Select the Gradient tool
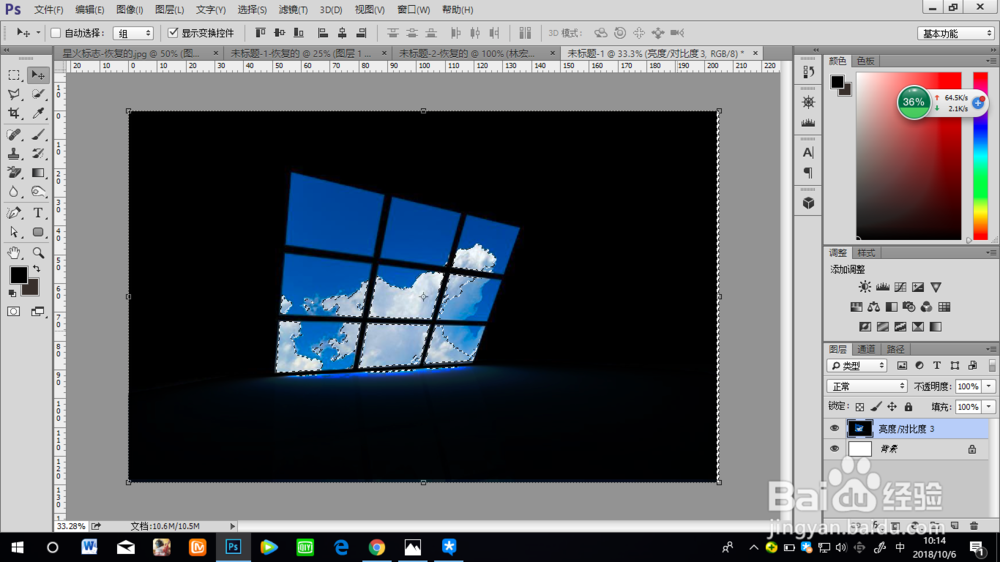1000x562 pixels. pos(38,173)
